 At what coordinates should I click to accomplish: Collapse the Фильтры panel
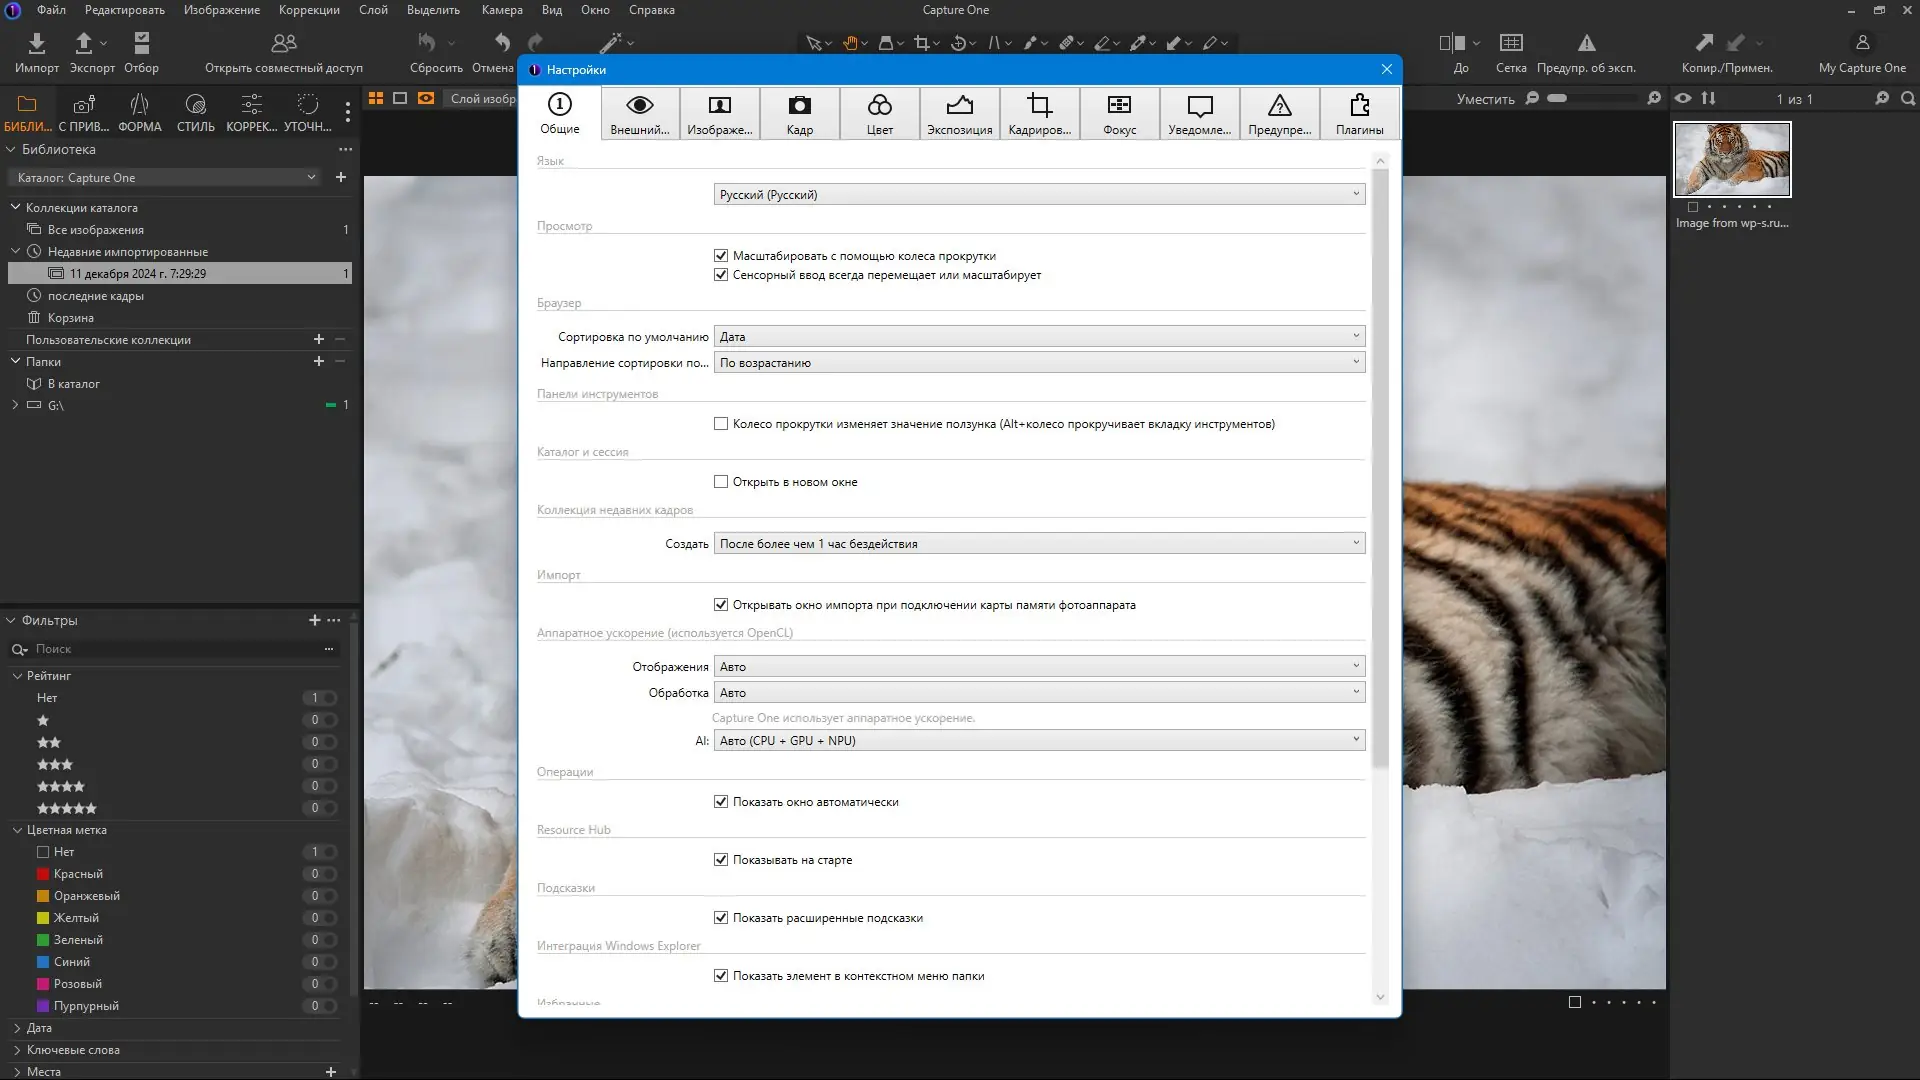[12, 621]
